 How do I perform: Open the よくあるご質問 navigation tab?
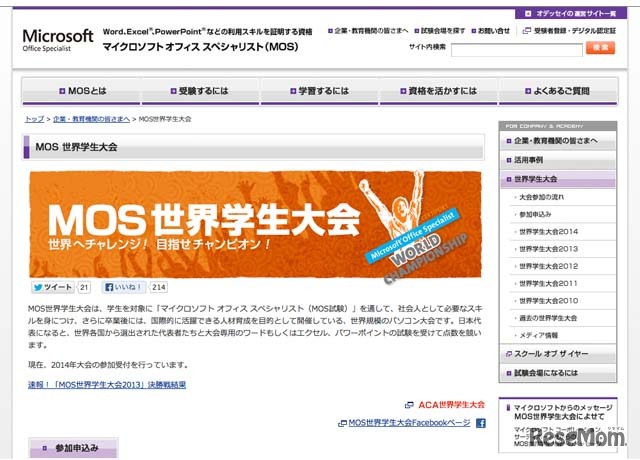click(558, 91)
